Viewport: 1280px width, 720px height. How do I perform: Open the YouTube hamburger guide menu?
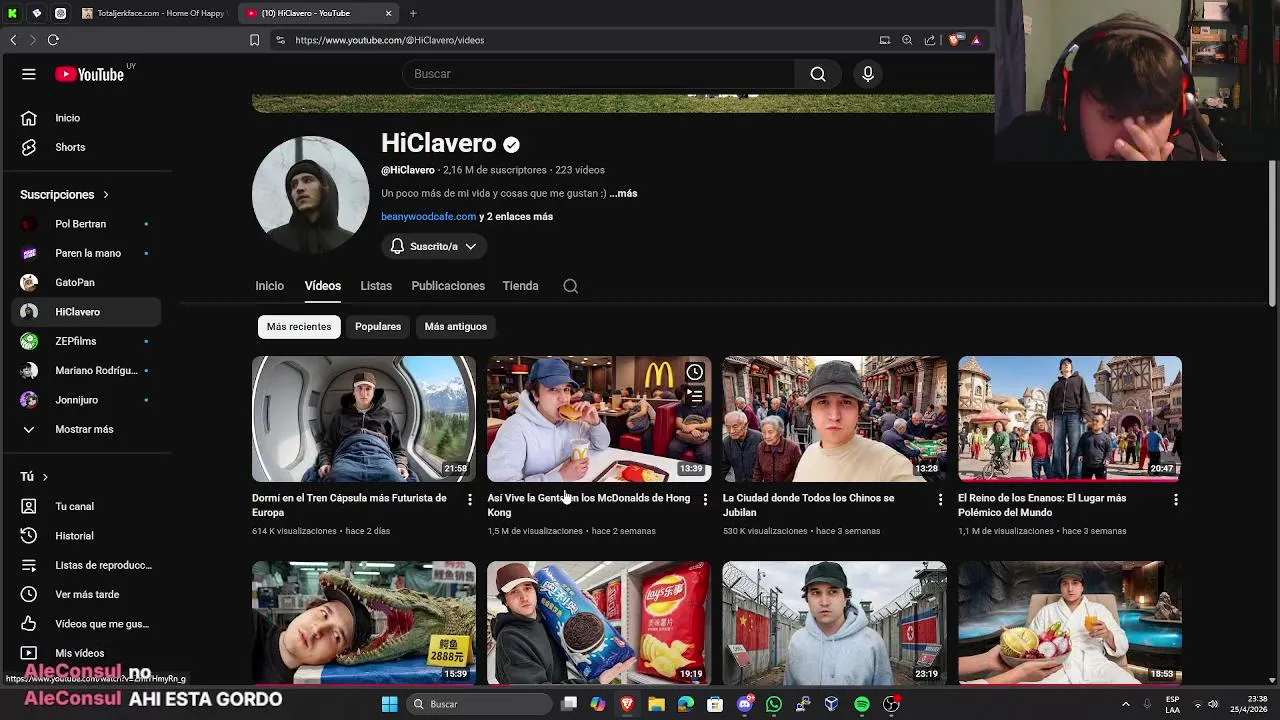point(29,74)
